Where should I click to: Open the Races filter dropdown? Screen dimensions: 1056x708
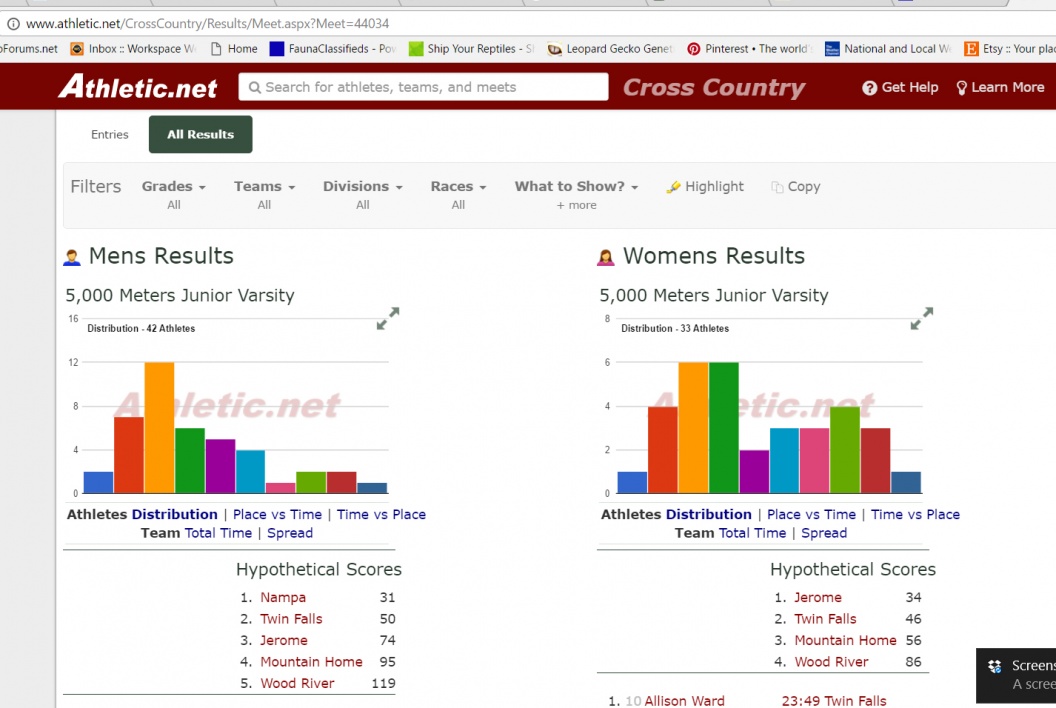pos(458,187)
